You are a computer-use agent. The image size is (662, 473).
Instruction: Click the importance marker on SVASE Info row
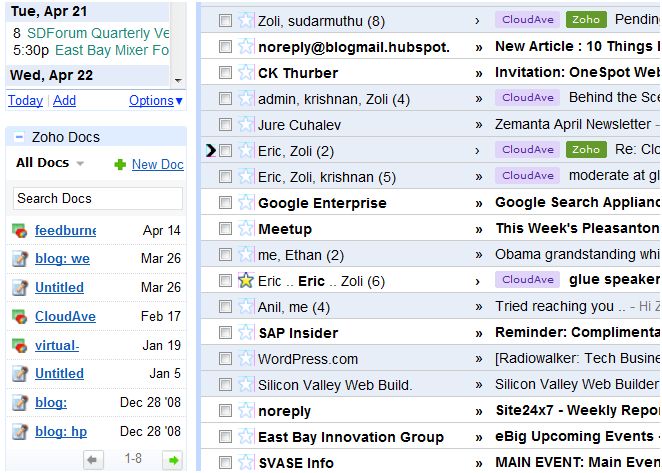(479, 463)
